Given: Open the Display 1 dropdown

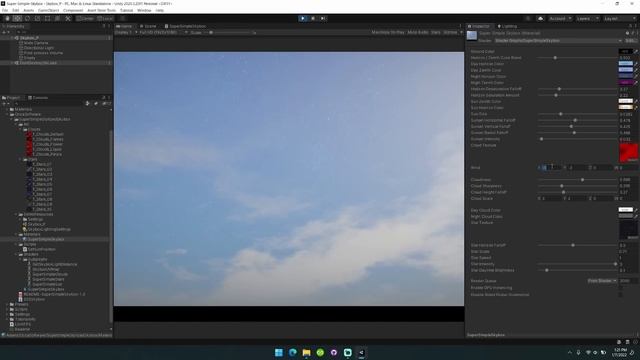Looking at the screenshot, I should coord(126,32).
